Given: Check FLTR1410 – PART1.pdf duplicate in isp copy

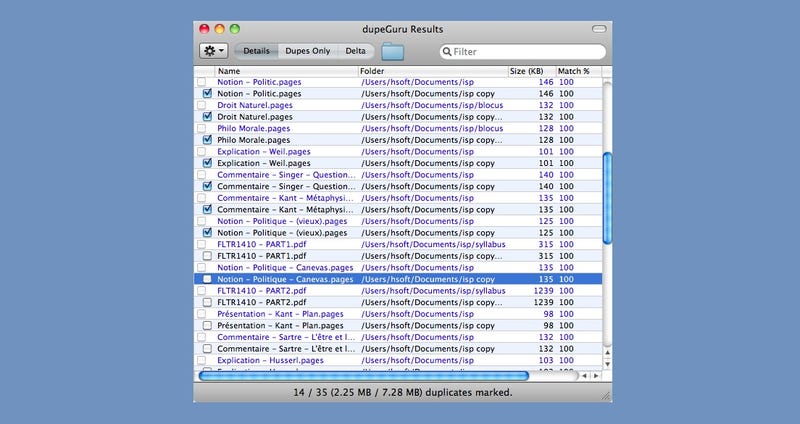Looking at the screenshot, I should (x=207, y=256).
